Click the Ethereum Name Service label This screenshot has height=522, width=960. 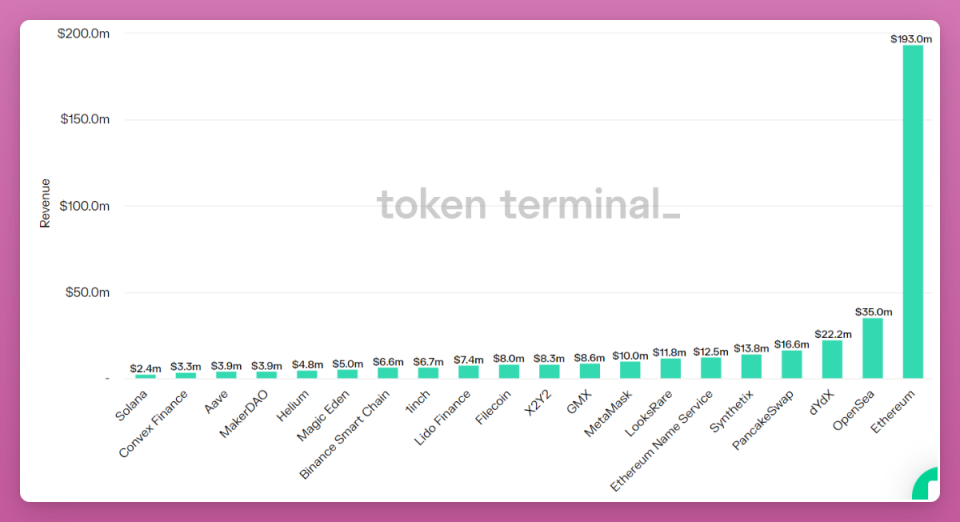point(662,441)
